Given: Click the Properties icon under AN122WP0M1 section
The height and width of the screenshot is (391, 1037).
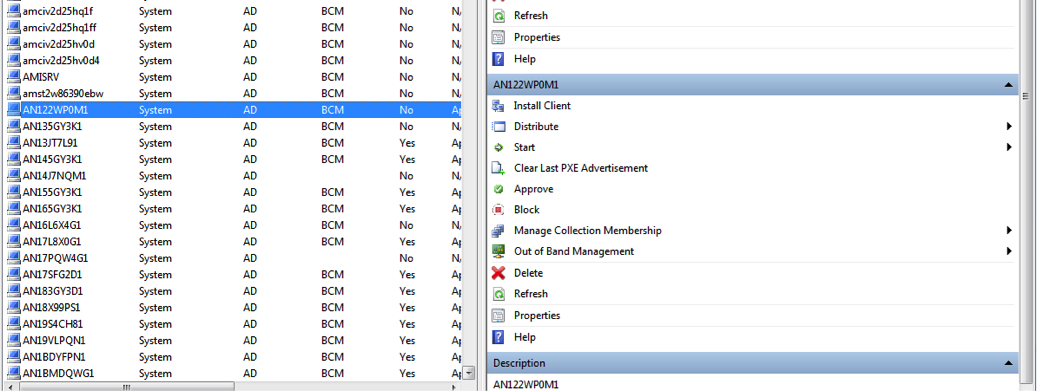Looking at the screenshot, I should pos(499,316).
